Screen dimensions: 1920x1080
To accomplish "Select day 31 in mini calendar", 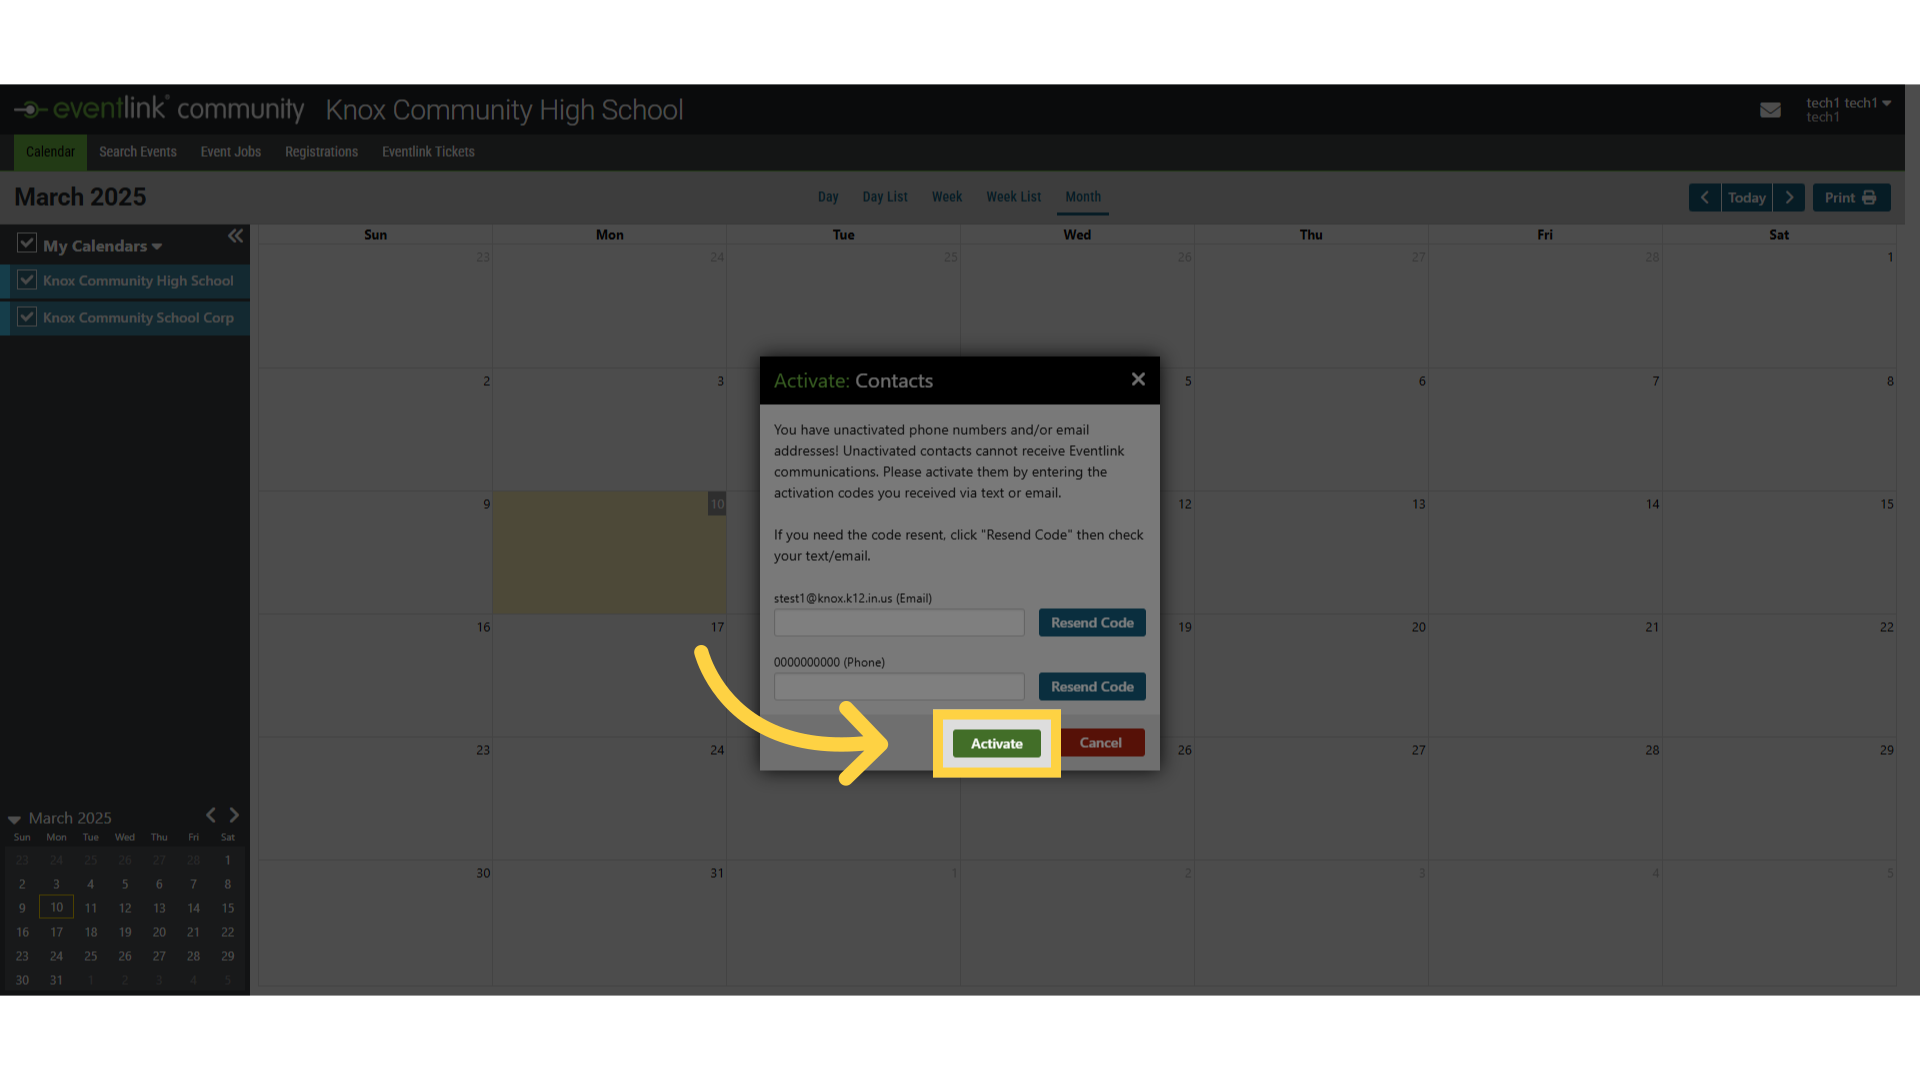I will point(56,980).
